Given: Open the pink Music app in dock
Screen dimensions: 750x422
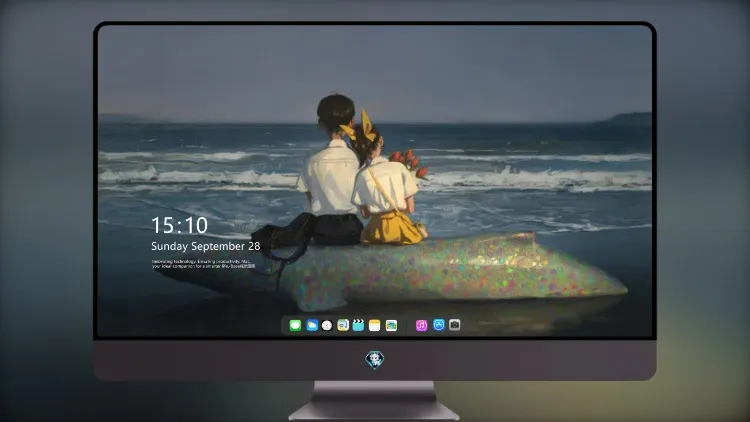Looking at the screenshot, I should click(421, 325).
